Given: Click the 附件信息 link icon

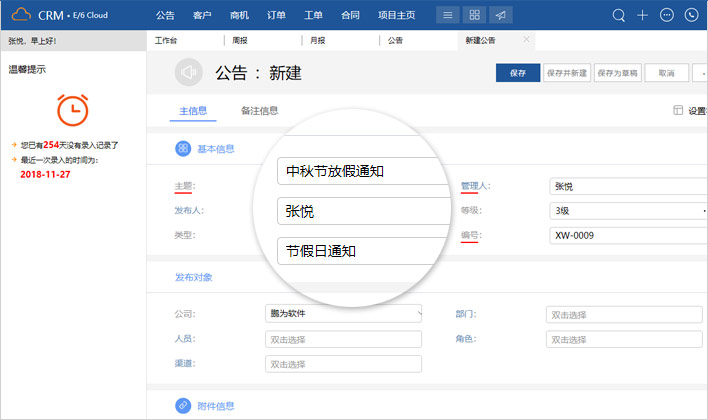Looking at the screenshot, I should [x=183, y=405].
